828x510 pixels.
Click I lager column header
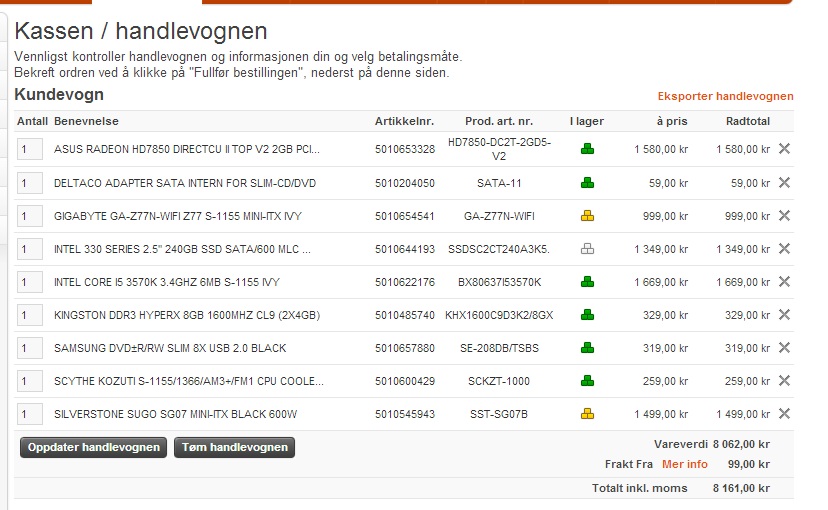coord(587,121)
